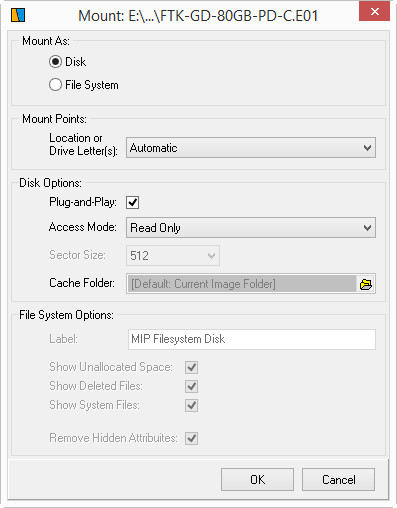Expand the Read Only access mode dropdown
The height and width of the screenshot is (508, 397).
[x=251, y=228]
